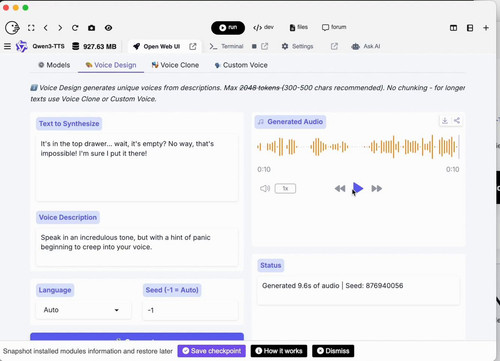Click the eye icon in the toolbar
The width and height of the screenshot is (500, 361).
pos(108,28)
